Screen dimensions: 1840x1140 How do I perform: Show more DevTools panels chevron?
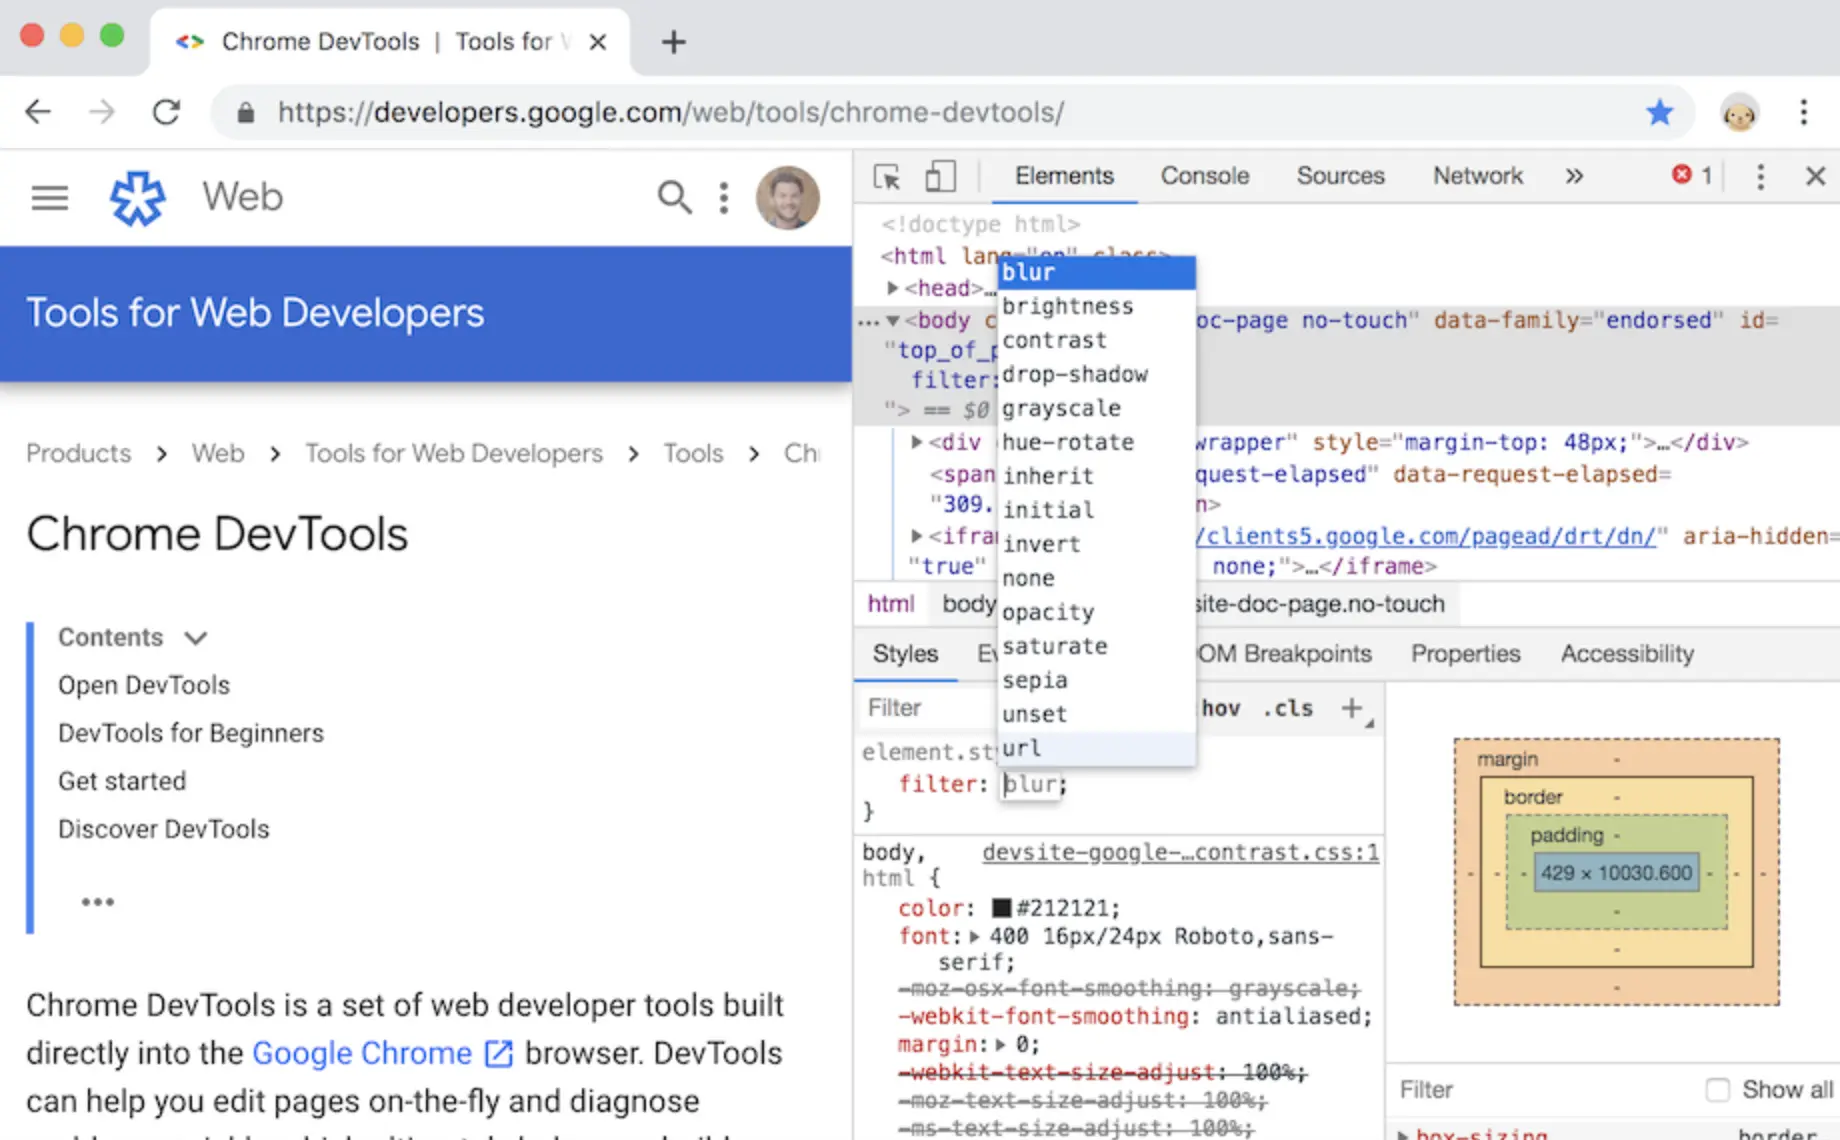point(1574,176)
